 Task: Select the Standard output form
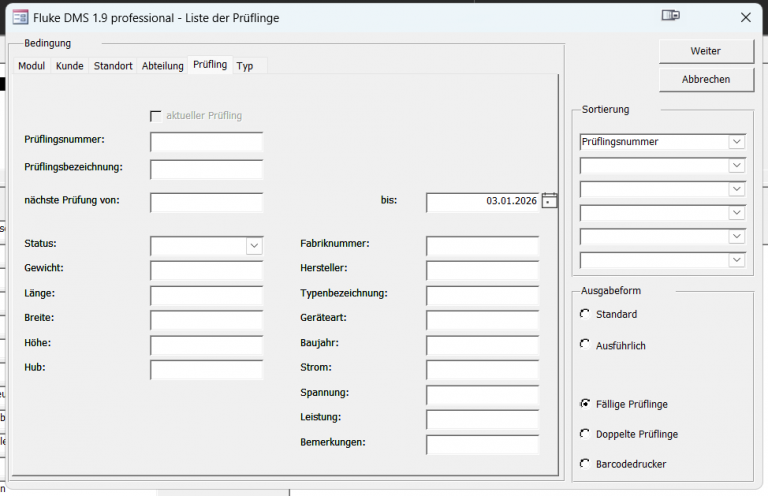[x=585, y=314]
